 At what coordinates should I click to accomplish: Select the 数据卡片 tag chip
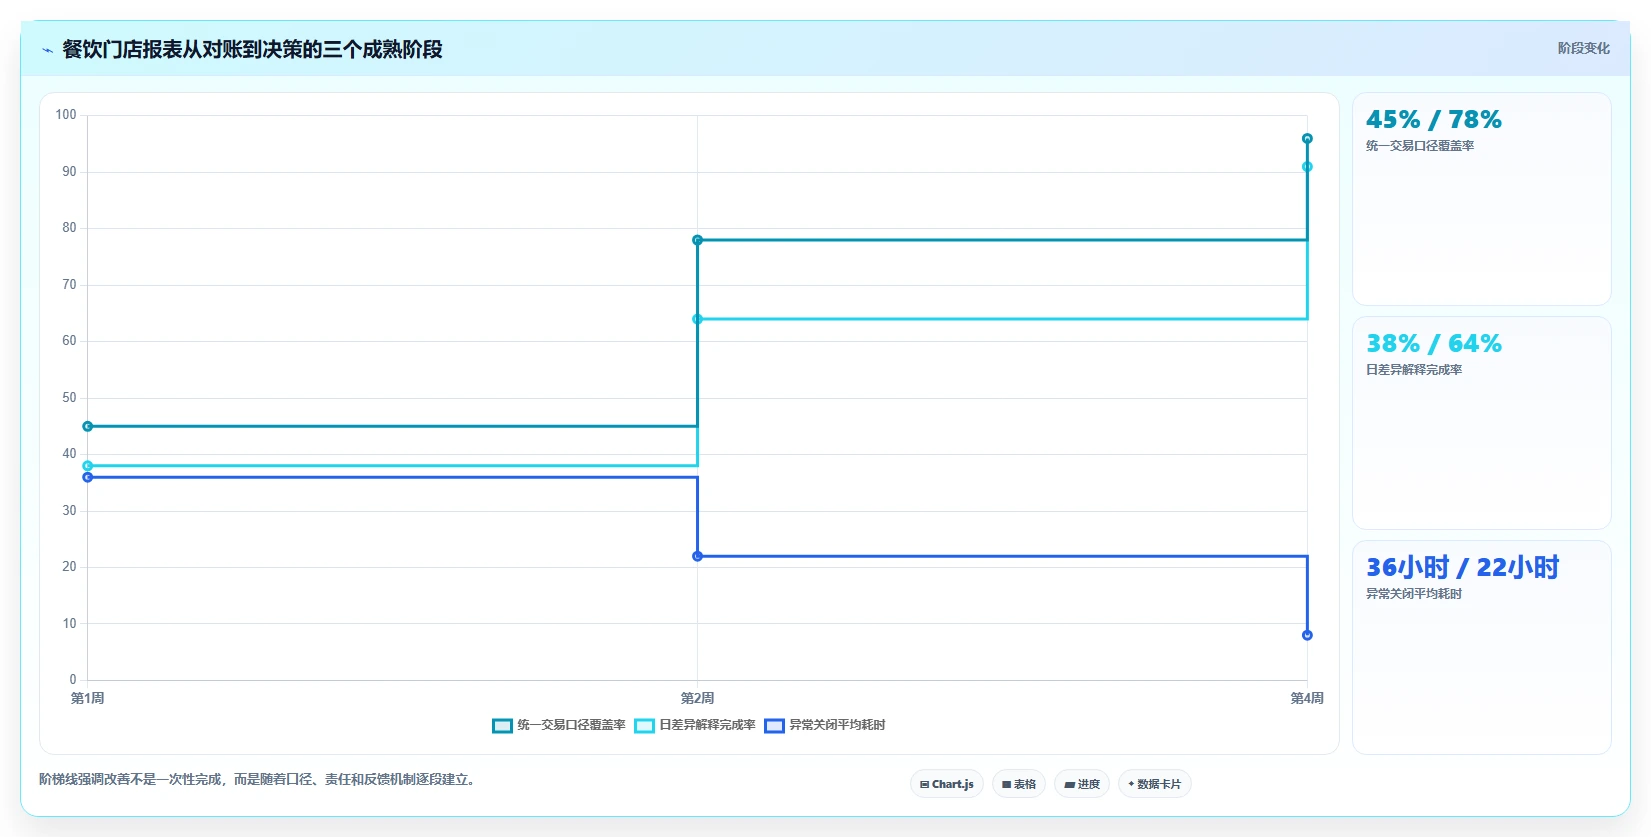(x=1155, y=784)
